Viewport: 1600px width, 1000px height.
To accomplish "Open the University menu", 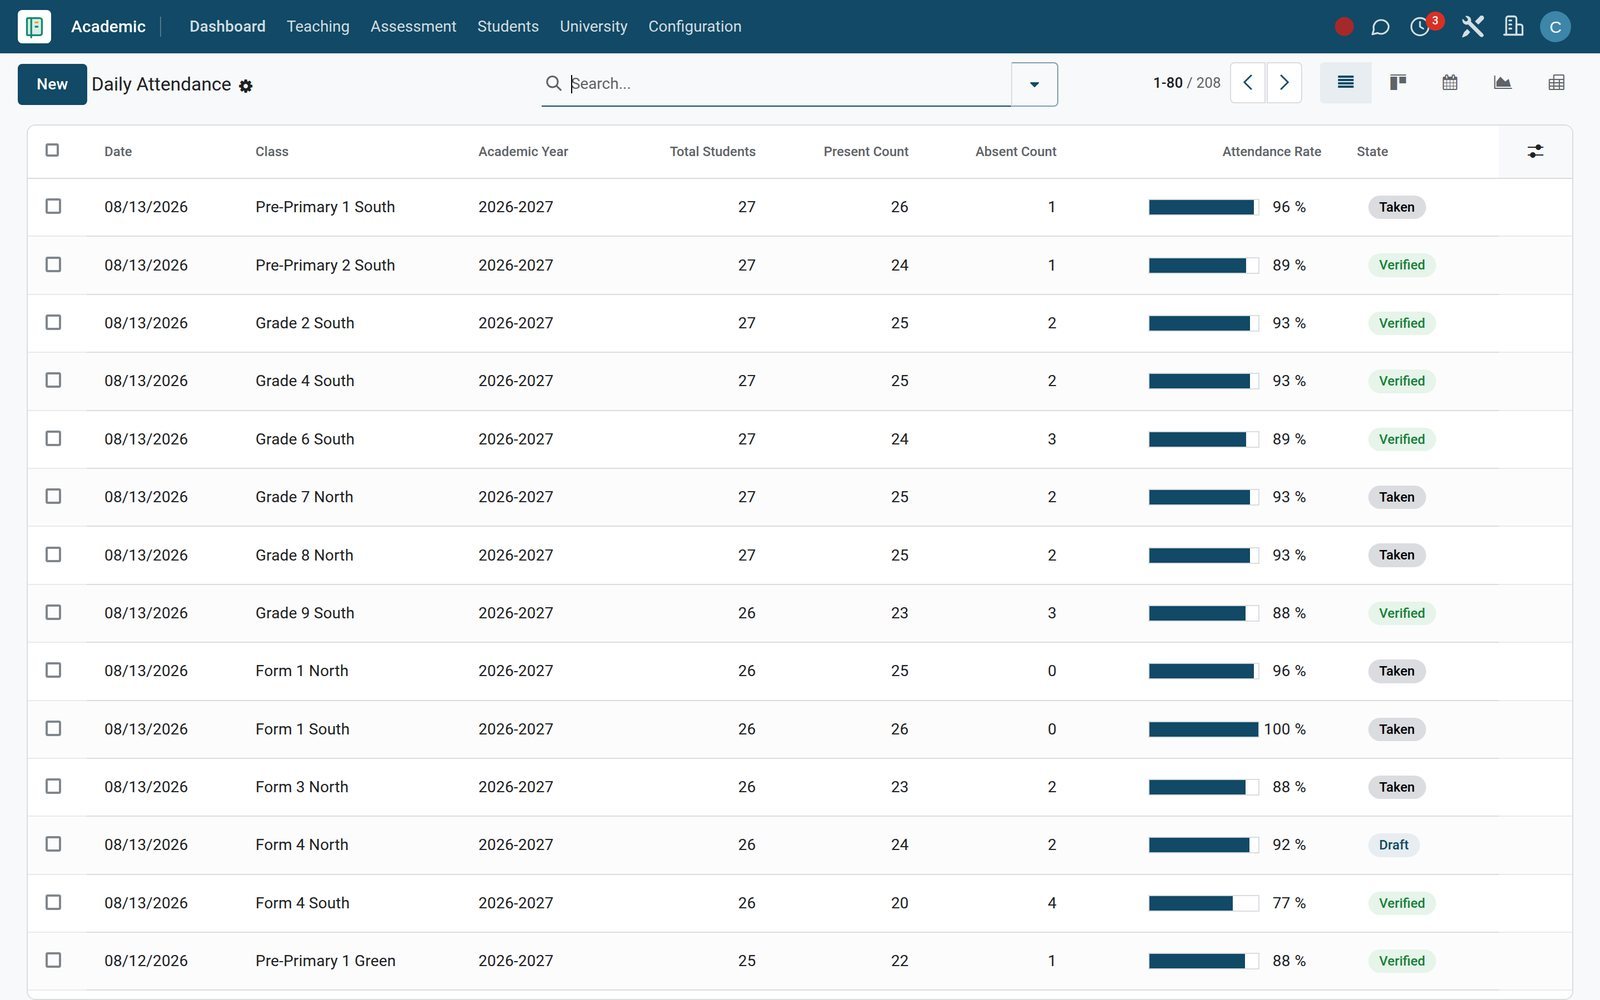I will (593, 27).
